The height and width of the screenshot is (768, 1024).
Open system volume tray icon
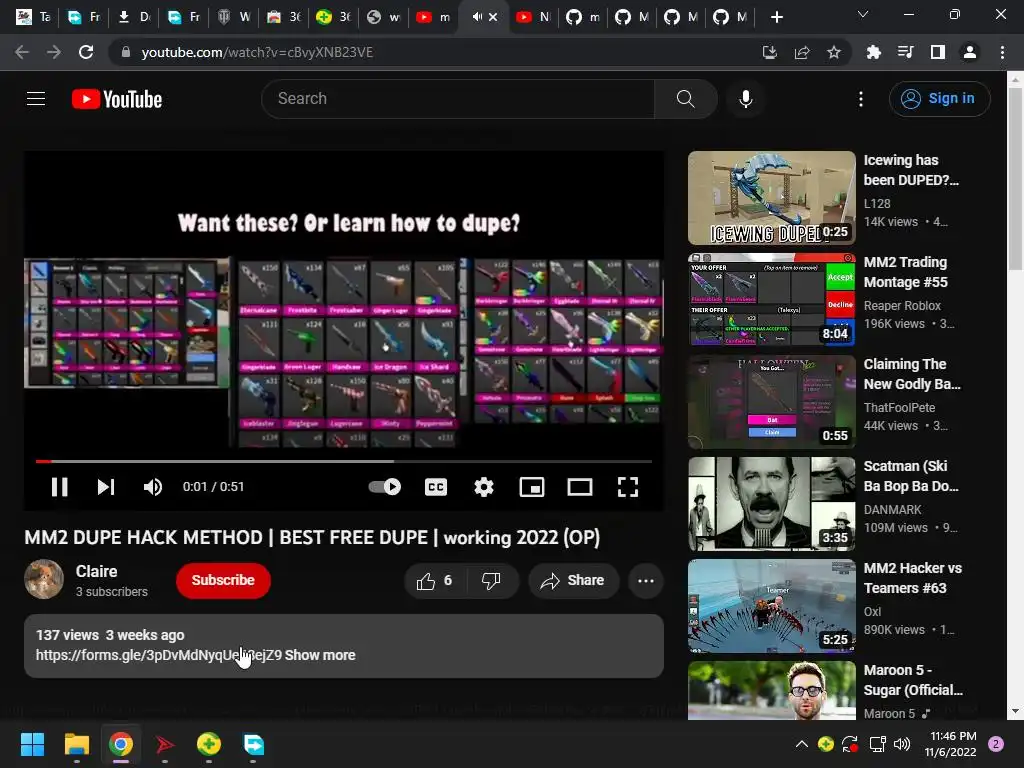point(902,744)
